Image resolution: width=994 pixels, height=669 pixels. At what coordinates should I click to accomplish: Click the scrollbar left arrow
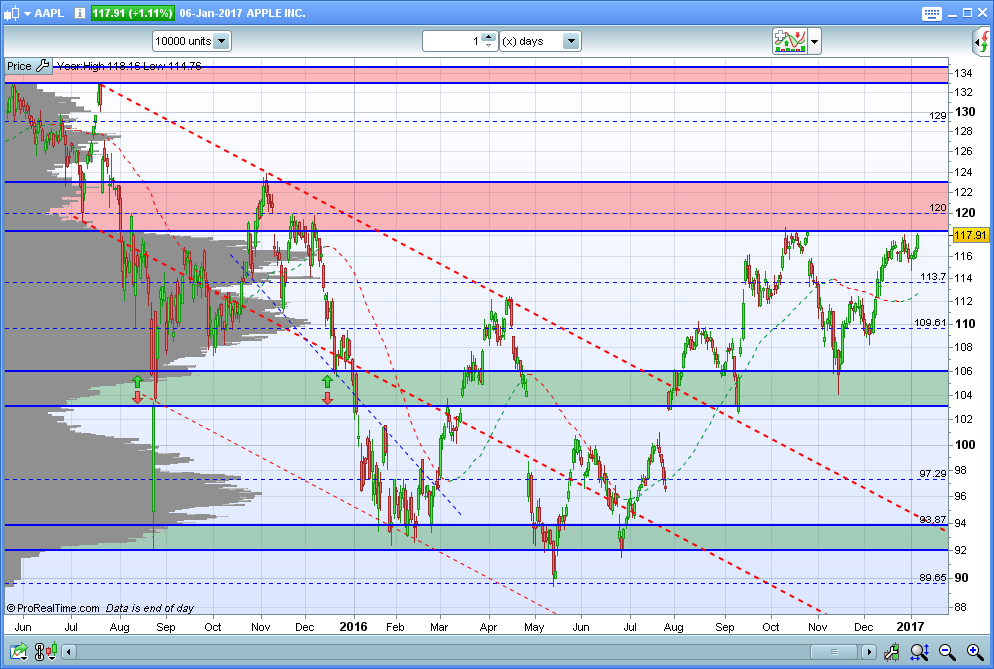click(69, 652)
